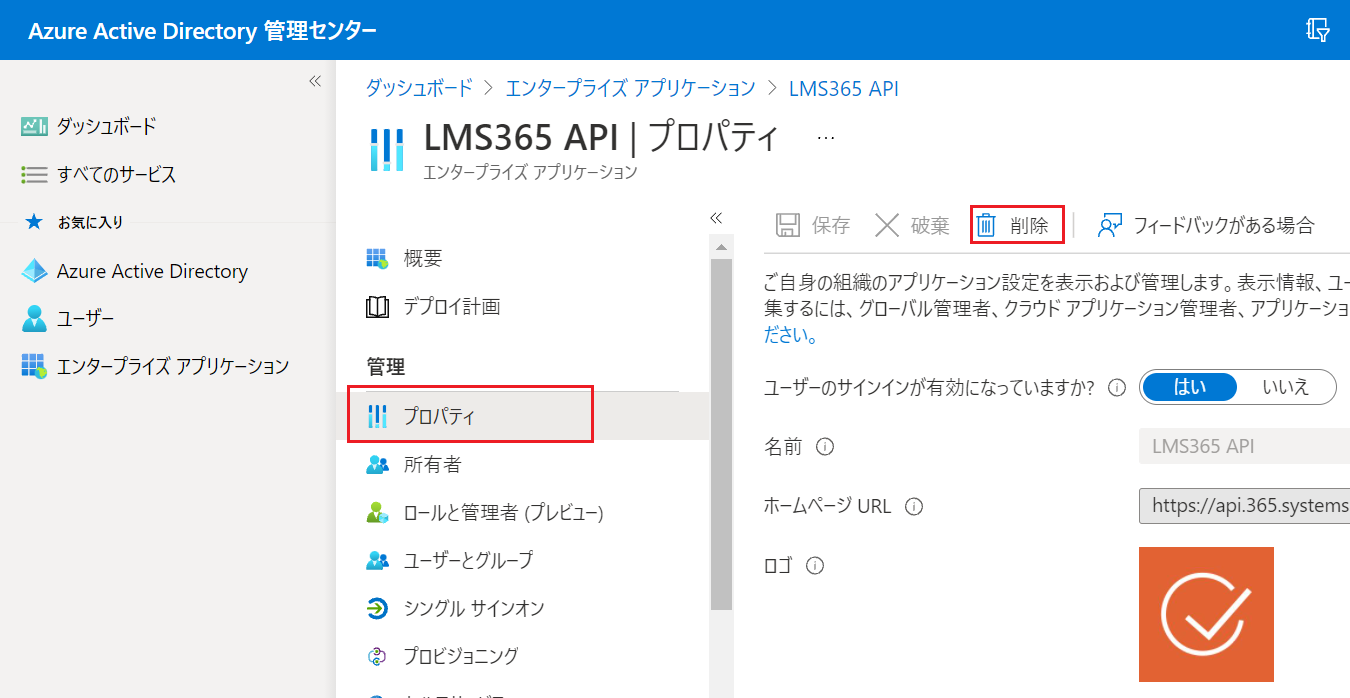Click the feedback person icon
1350x698 pixels.
pyautogui.click(x=1110, y=225)
